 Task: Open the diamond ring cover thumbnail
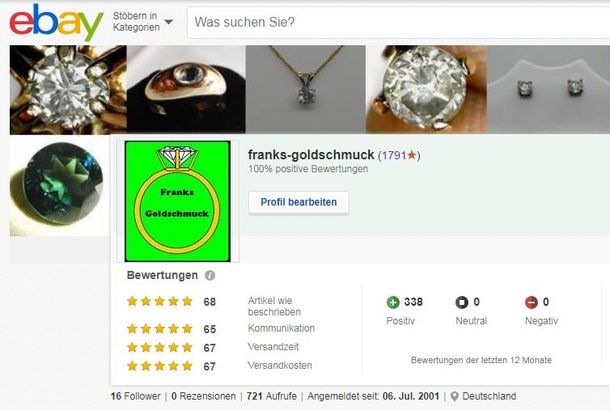point(68,90)
